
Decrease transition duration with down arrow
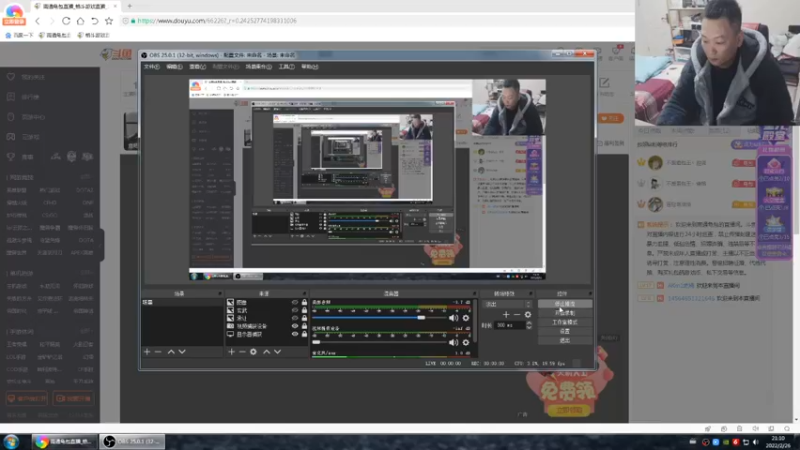point(529,327)
